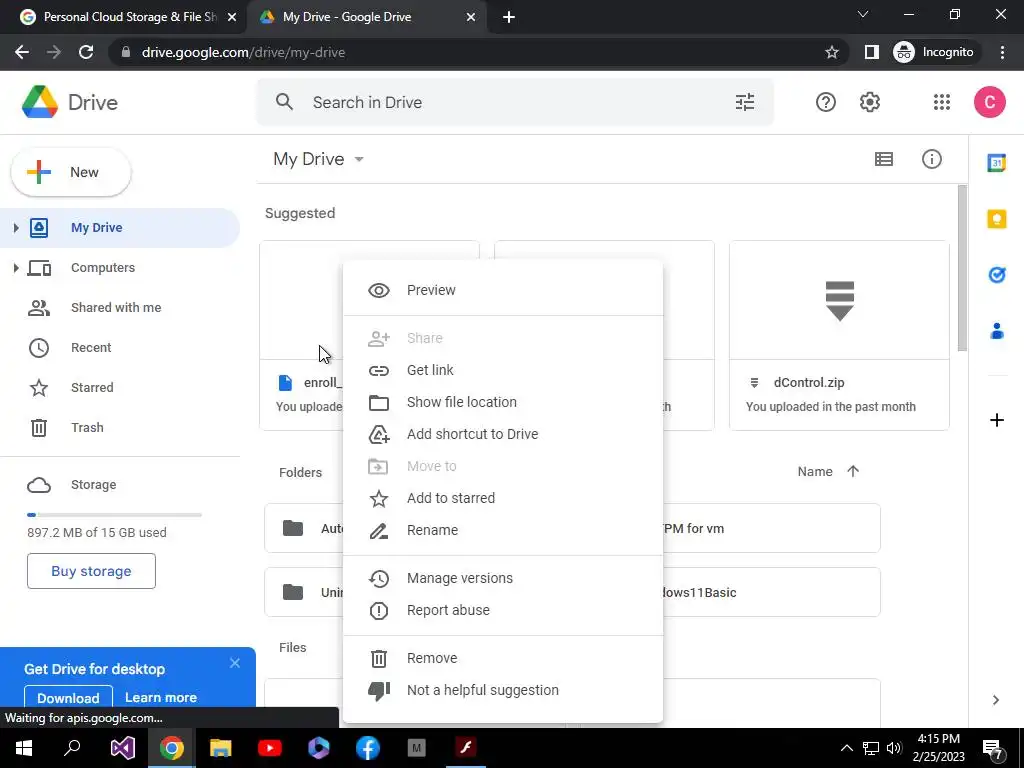
Task: Click the Incognito profile chip
Action: (x=936, y=52)
